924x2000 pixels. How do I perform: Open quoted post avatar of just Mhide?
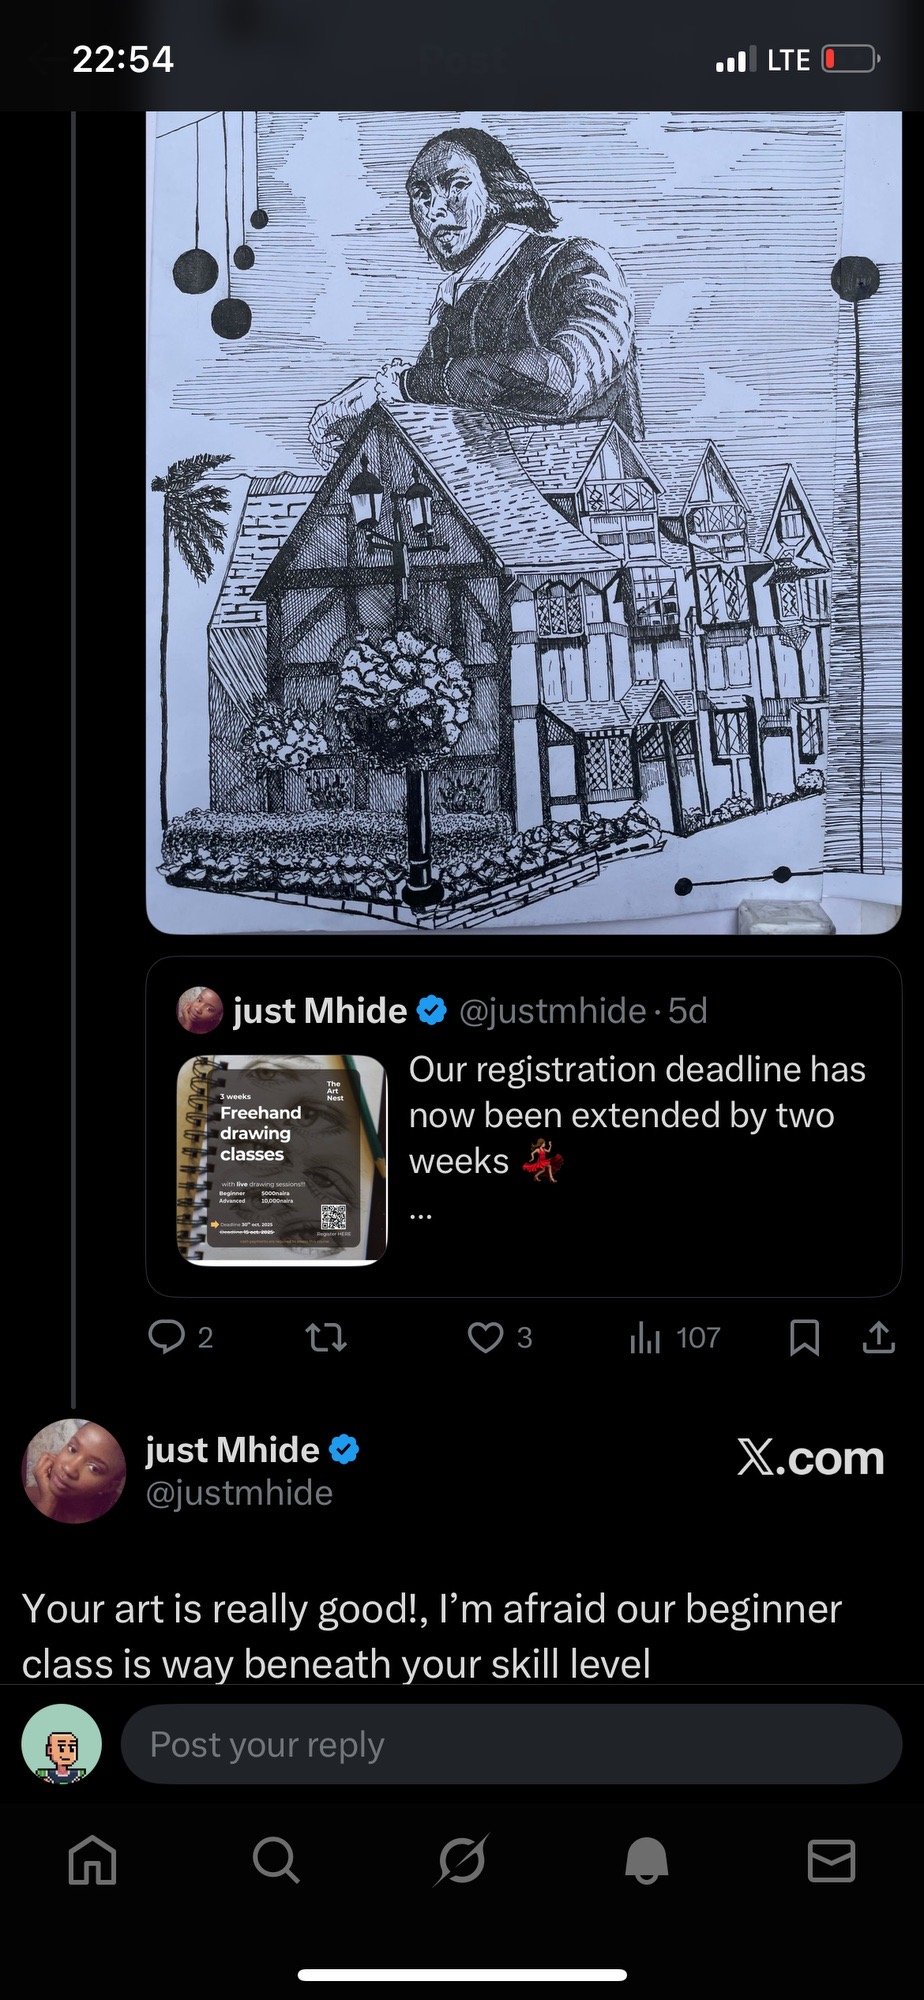[200, 1010]
